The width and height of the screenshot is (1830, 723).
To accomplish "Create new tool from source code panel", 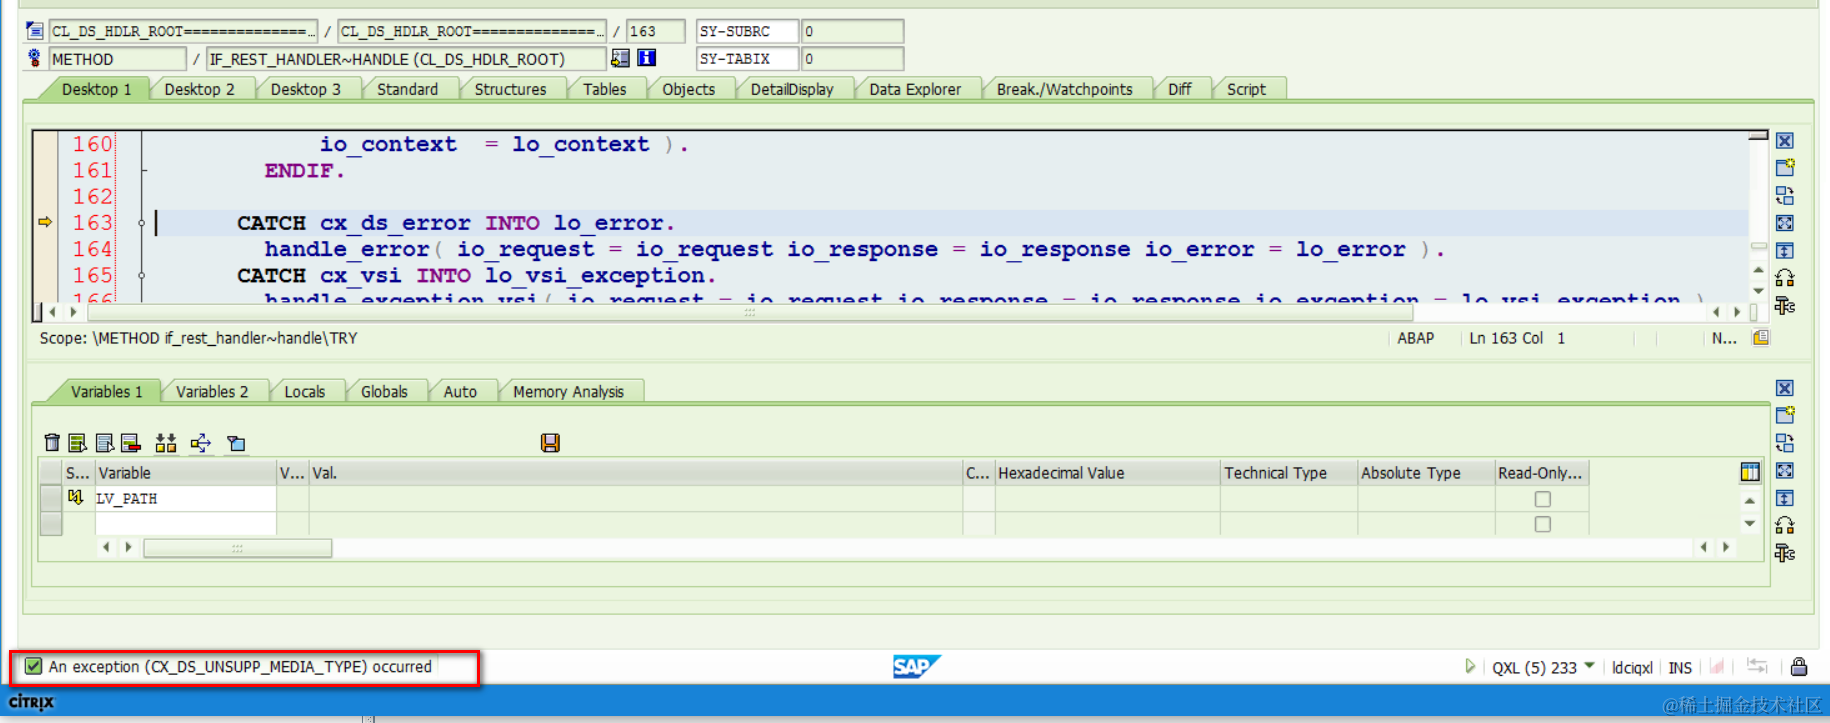I will click(1785, 168).
